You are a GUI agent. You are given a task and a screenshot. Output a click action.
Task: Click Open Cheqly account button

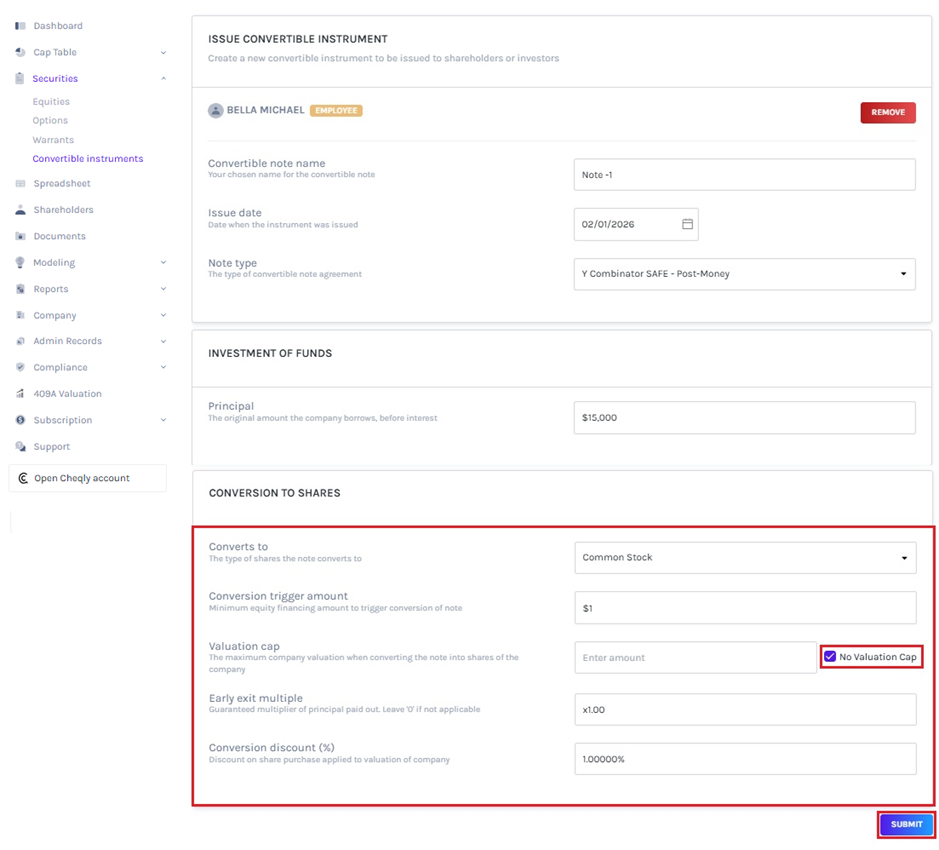coord(87,478)
